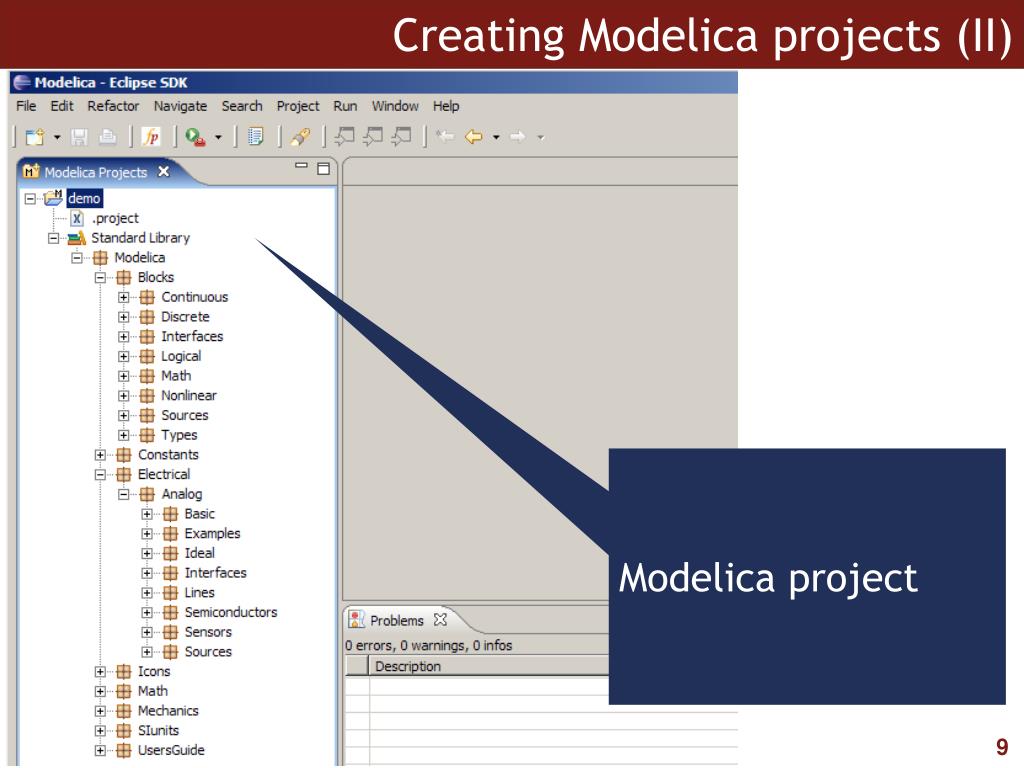Open the Back history dropdown arrow
Viewport: 1024px width, 768px height.
coord(496,137)
